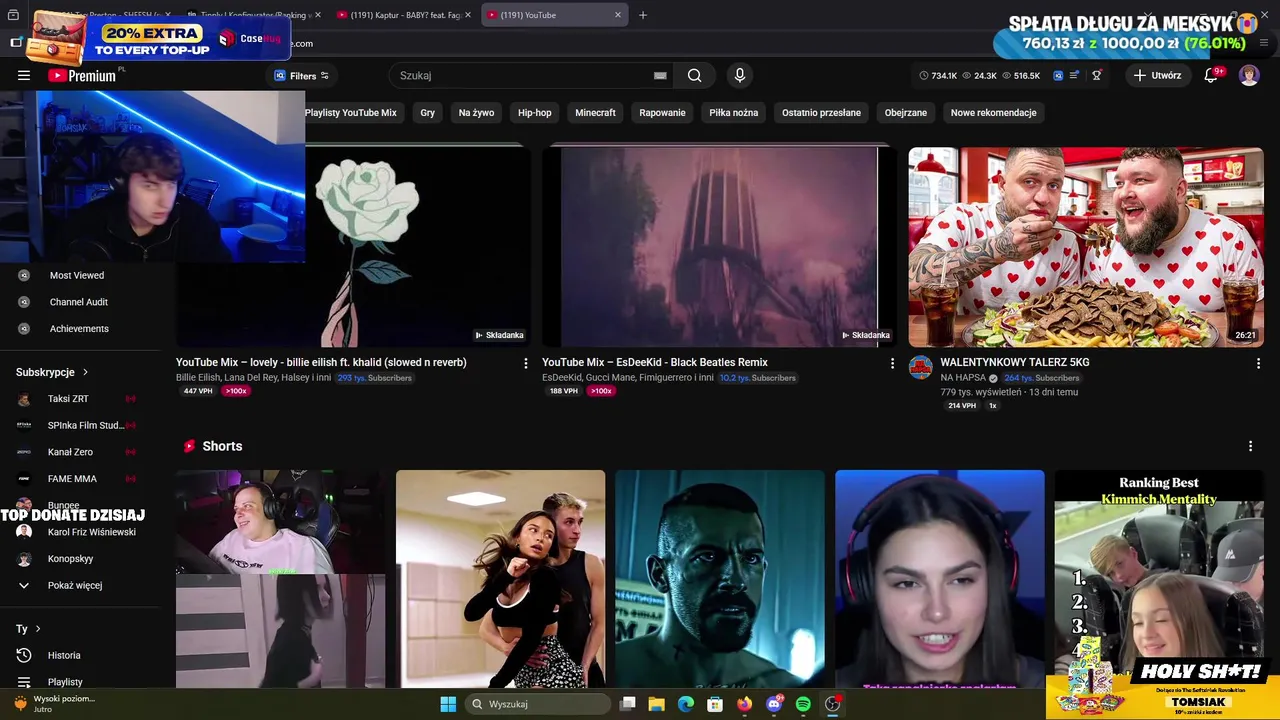This screenshot has height=720, width=1280.
Task: Go to YouTube Premium home logo
Action: (82, 75)
